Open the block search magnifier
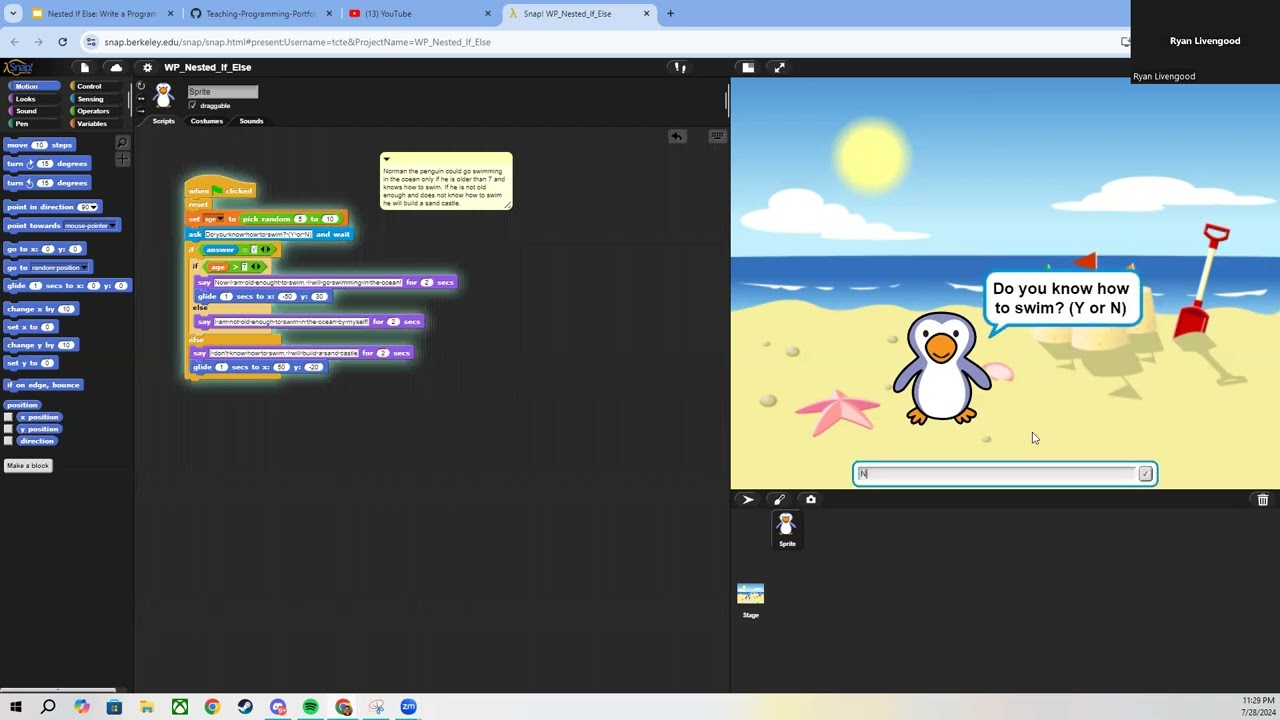Screen dimensions: 1280x720 (x=122, y=144)
